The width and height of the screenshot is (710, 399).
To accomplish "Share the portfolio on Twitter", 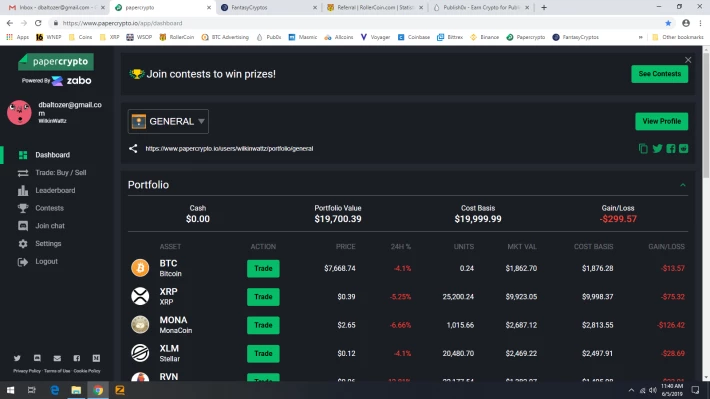I will pos(657,149).
